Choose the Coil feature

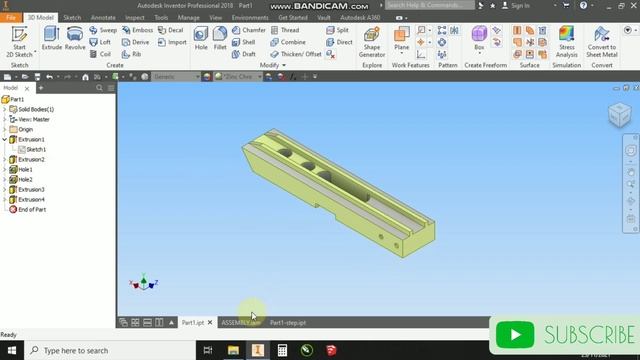[100, 54]
